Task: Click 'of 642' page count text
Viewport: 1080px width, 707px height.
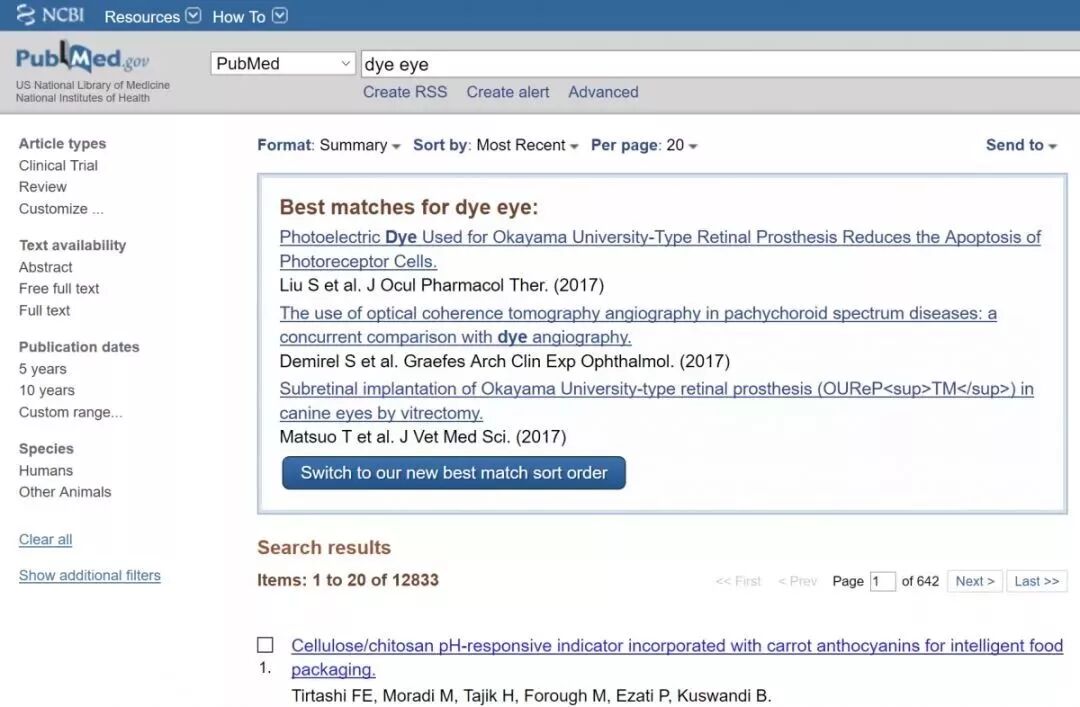Action: pos(920,581)
